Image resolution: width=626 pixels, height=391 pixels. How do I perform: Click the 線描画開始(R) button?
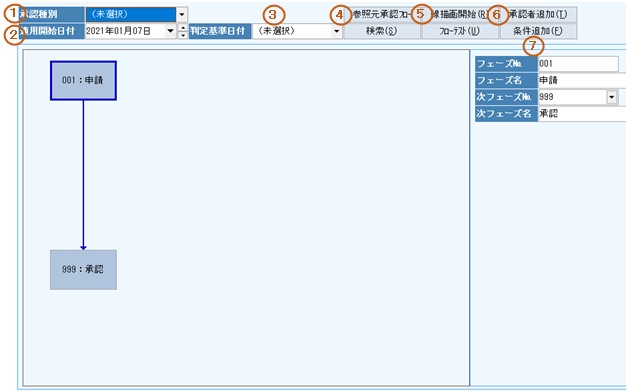tap(460, 15)
